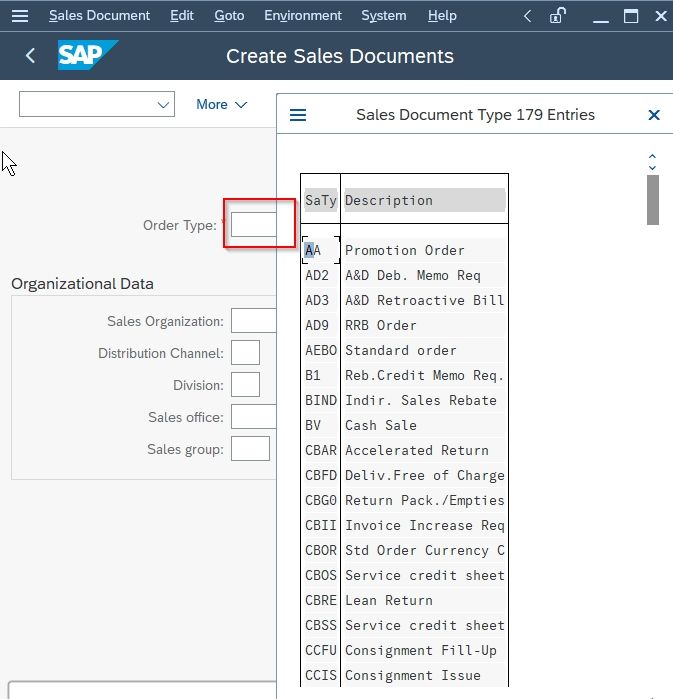This screenshot has height=699, width=673.
Task: Select Indir. Sales Rebate description
Action: (421, 400)
